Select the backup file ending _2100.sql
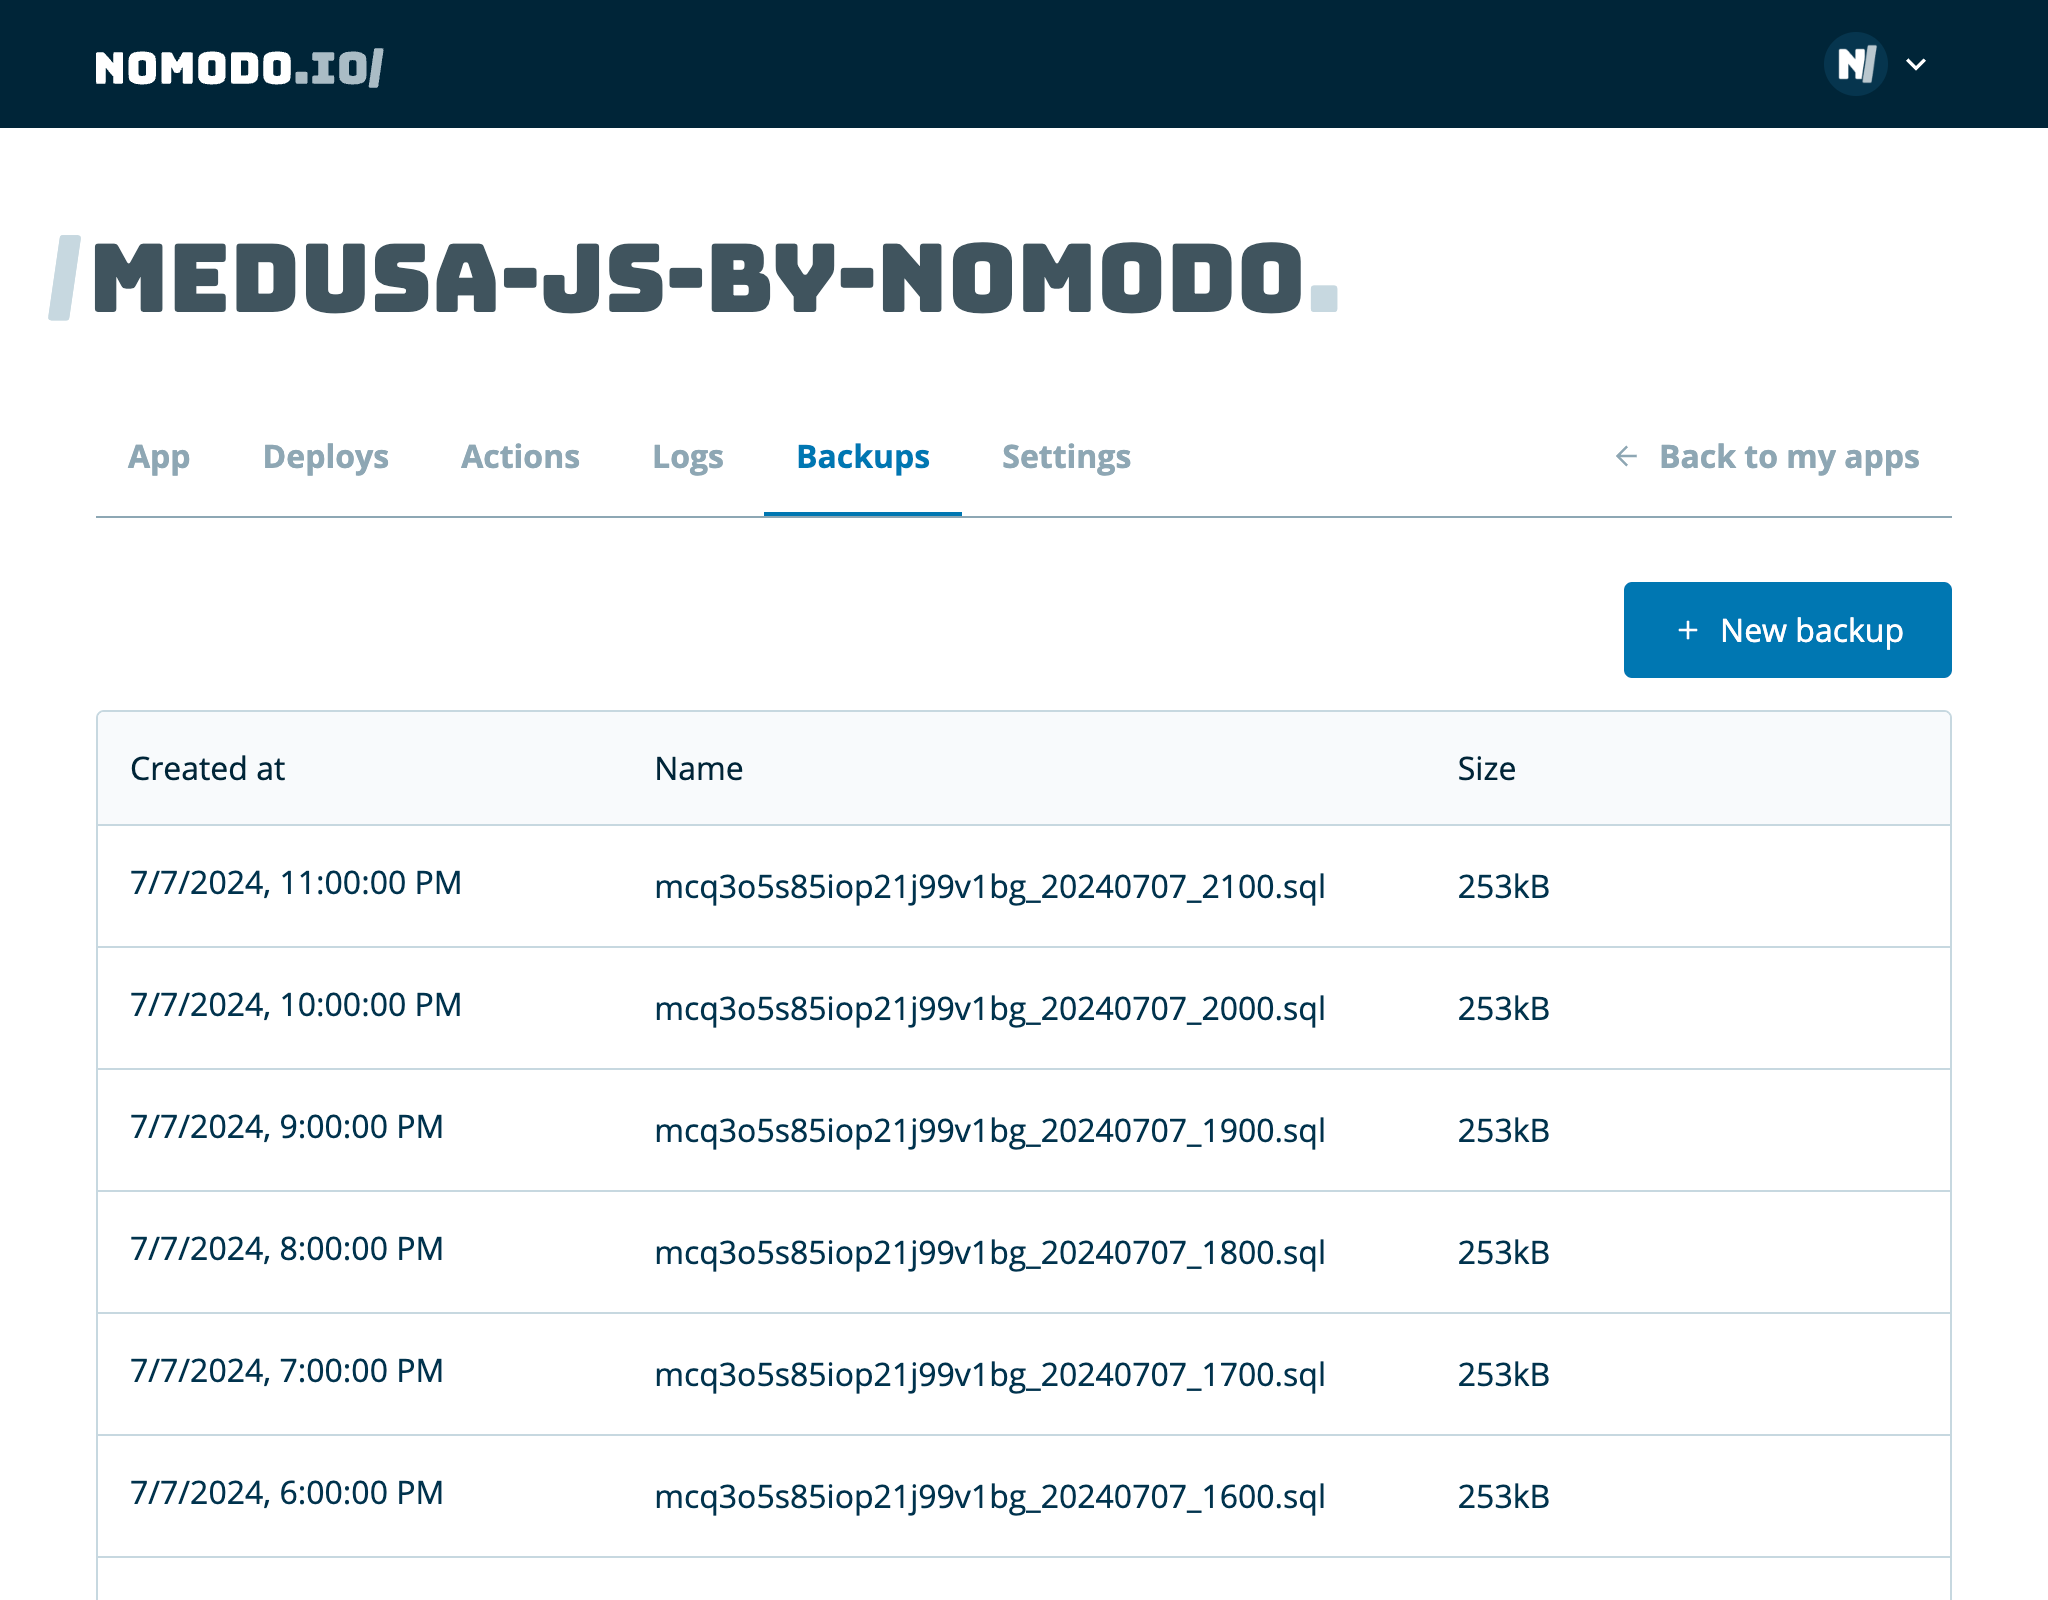 coord(989,887)
